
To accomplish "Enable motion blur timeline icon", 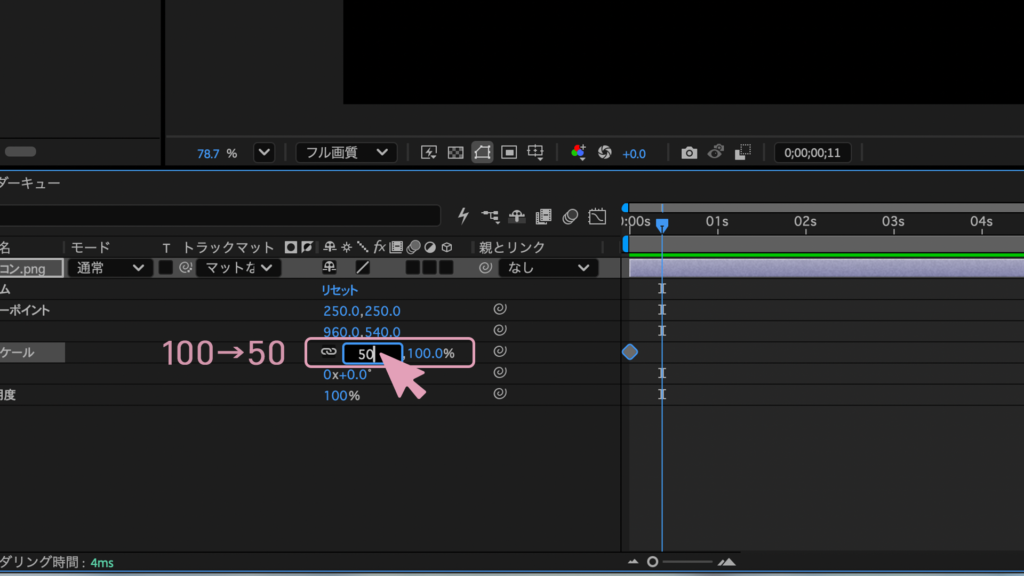I will click(570, 216).
